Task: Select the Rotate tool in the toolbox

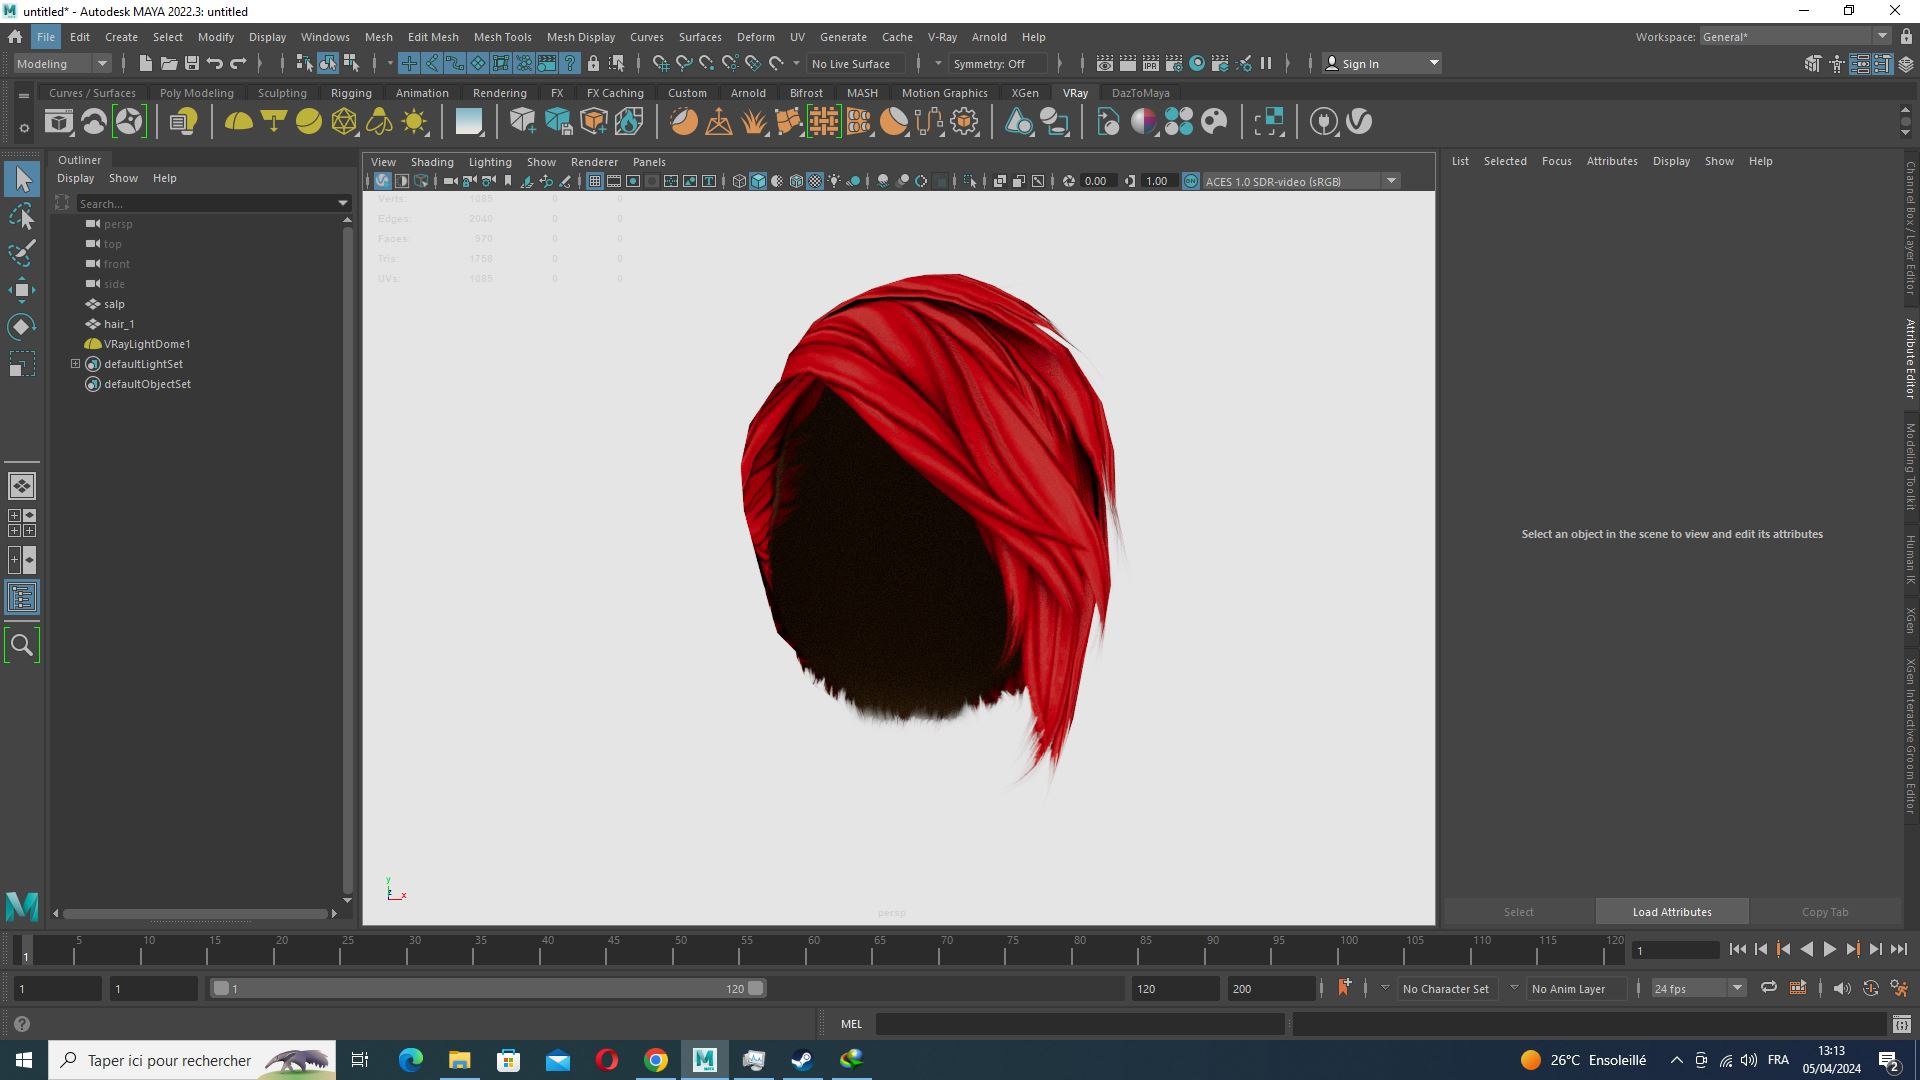Action: point(21,327)
